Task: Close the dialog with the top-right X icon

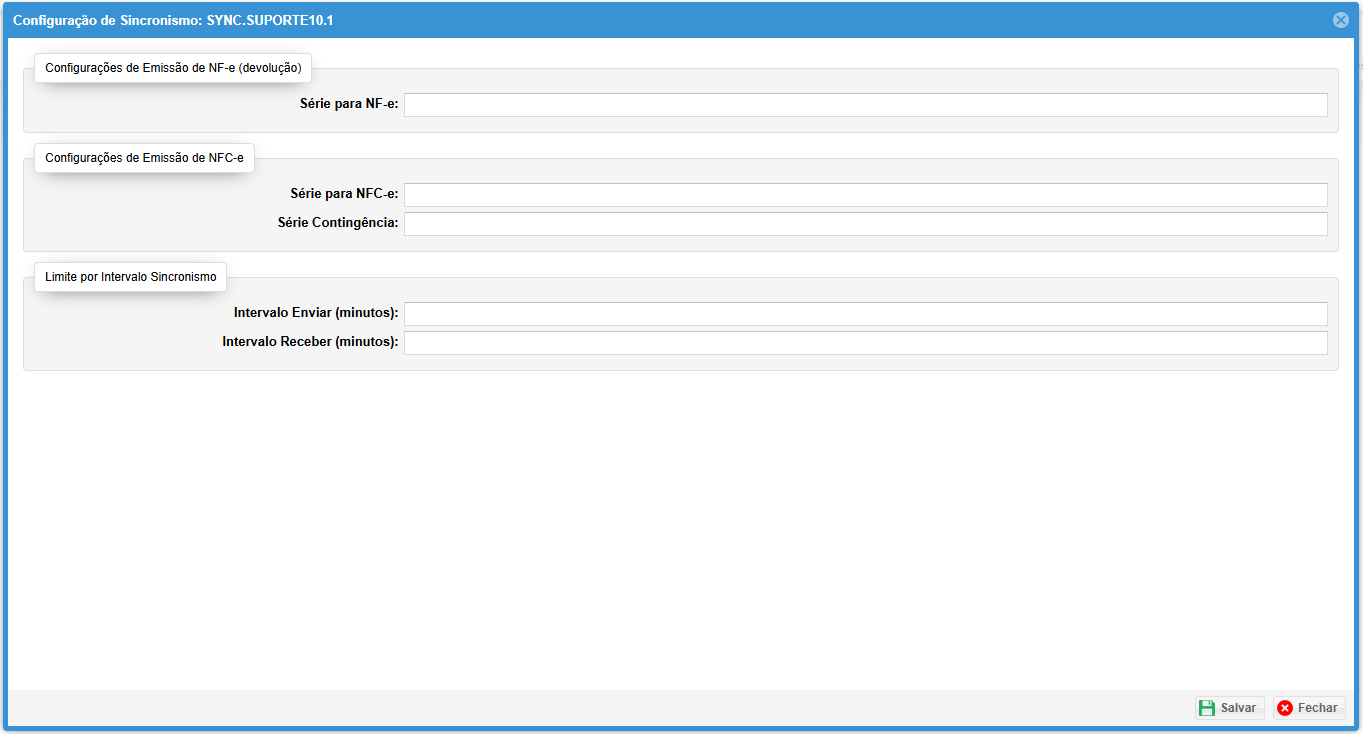Action: (x=1340, y=20)
